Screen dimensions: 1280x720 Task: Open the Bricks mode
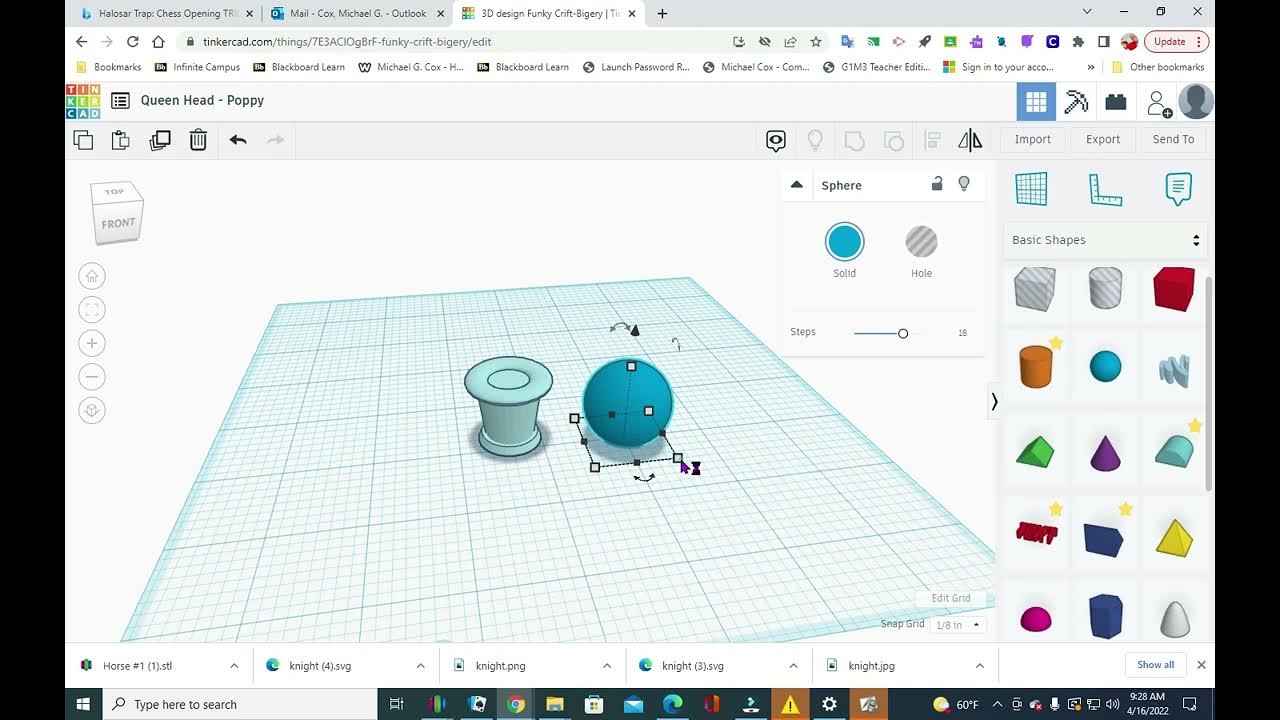point(1116,102)
